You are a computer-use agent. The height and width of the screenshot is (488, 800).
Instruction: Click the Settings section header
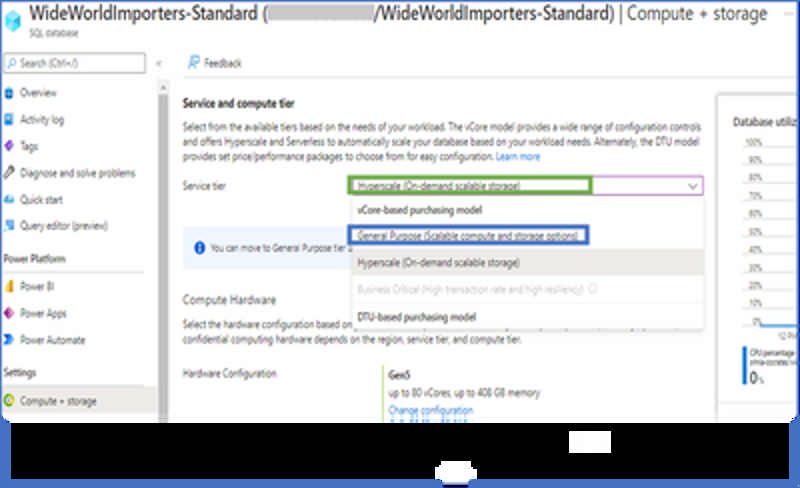point(19,372)
